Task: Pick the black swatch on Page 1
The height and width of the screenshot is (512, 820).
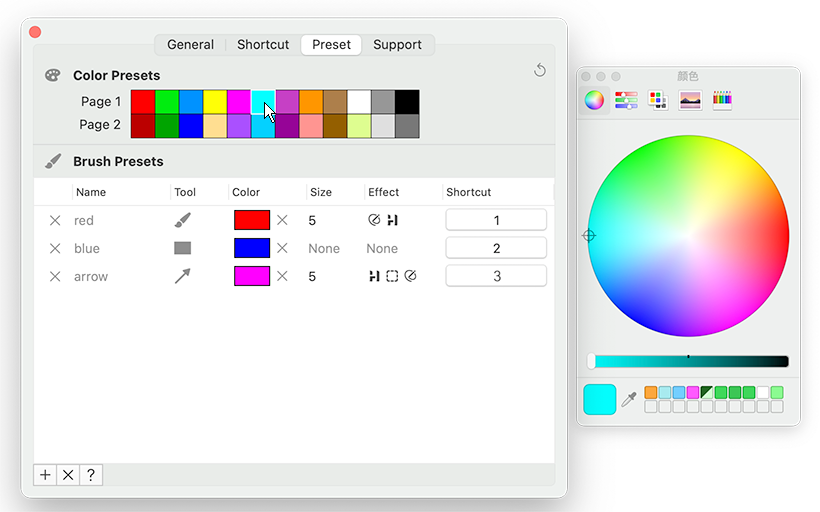Action: [x=407, y=101]
